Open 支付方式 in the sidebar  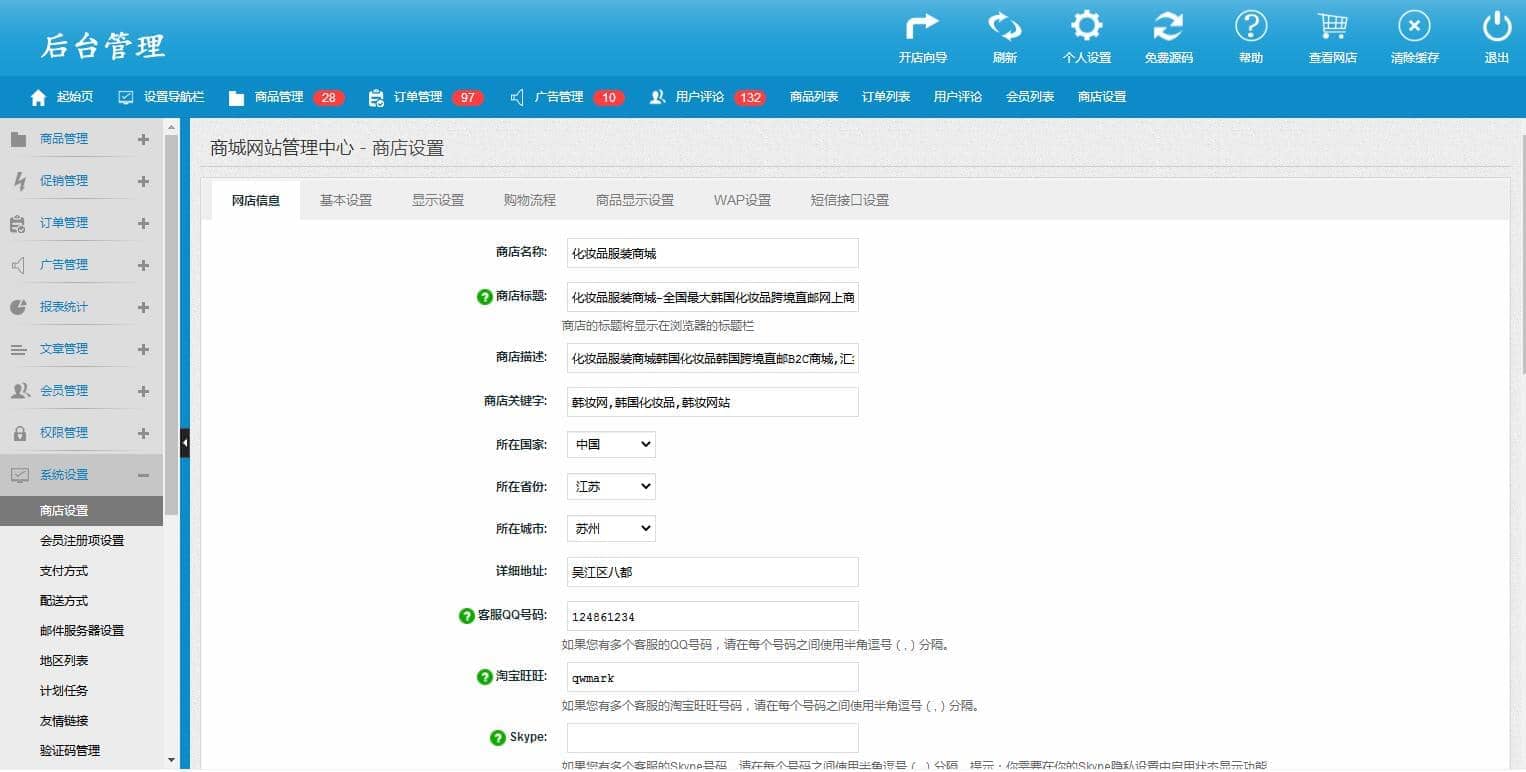click(64, 571)
